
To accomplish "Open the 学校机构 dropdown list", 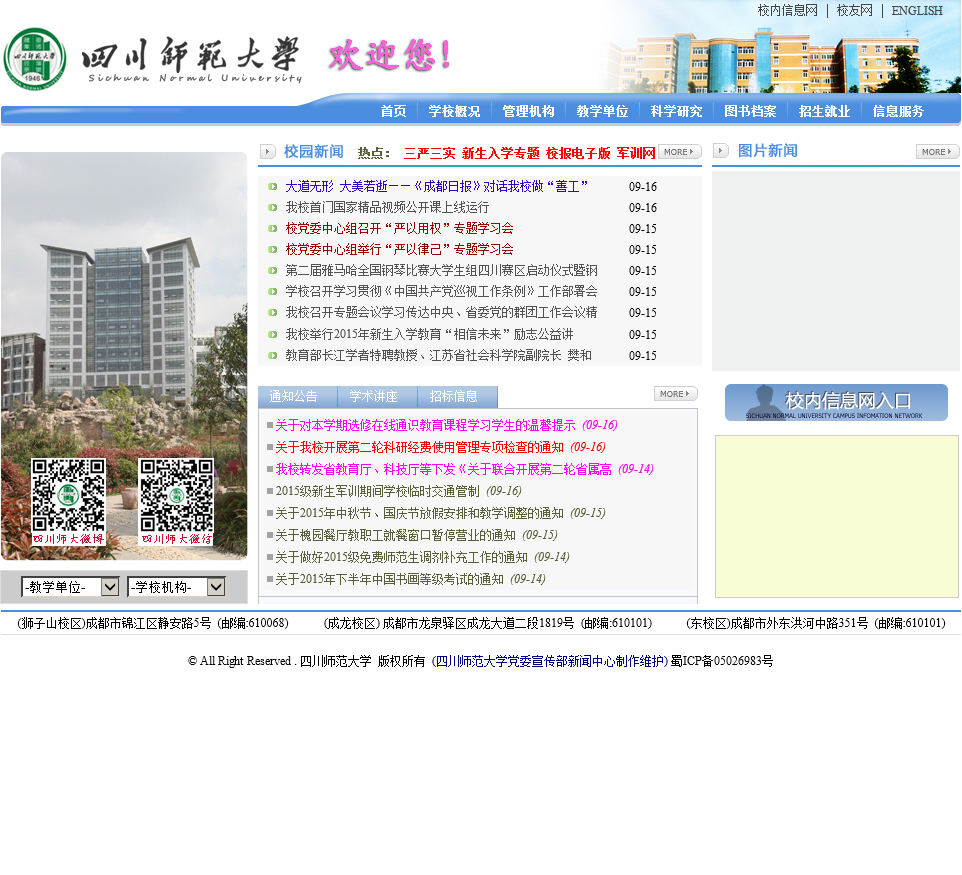I will (177, 587).
